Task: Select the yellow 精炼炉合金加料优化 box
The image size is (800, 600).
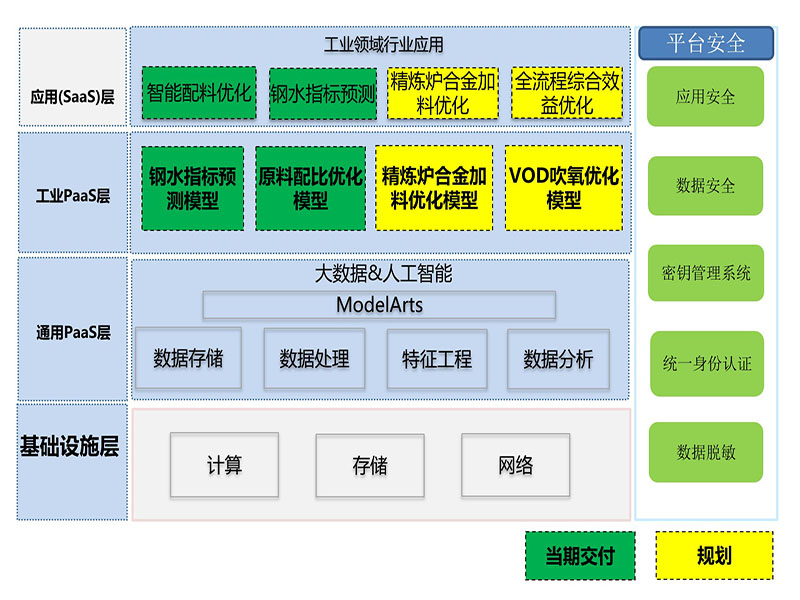Action: (x=443, y=93)
